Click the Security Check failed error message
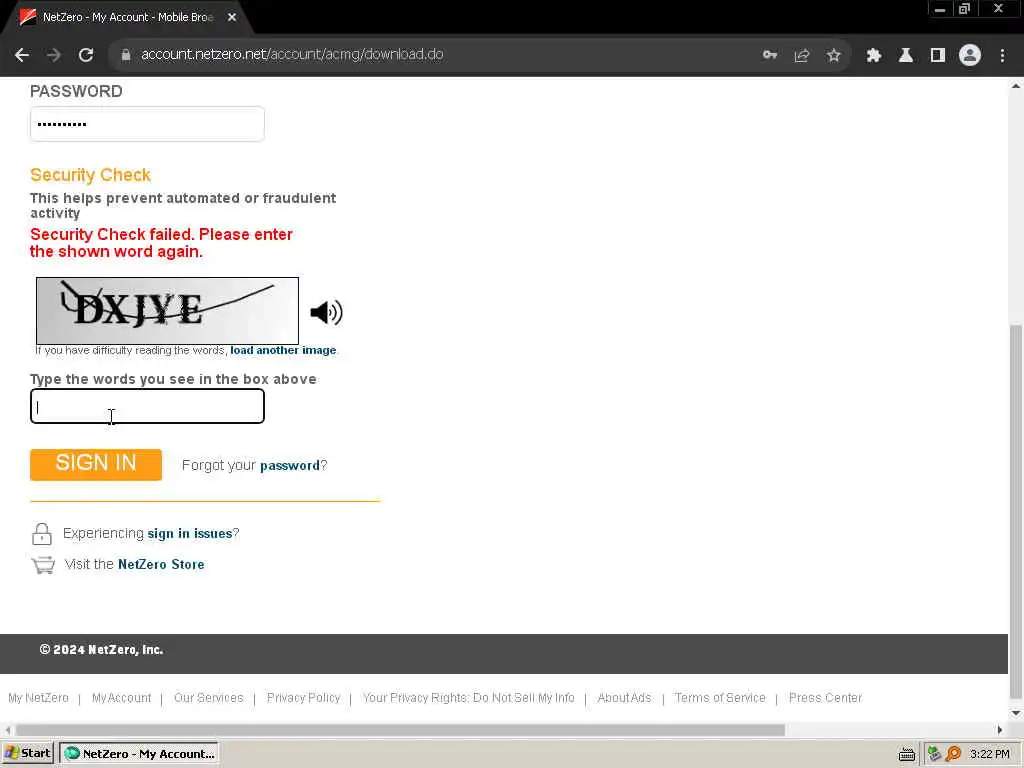This screenshot has width=1024, height=768. (161, 243)
